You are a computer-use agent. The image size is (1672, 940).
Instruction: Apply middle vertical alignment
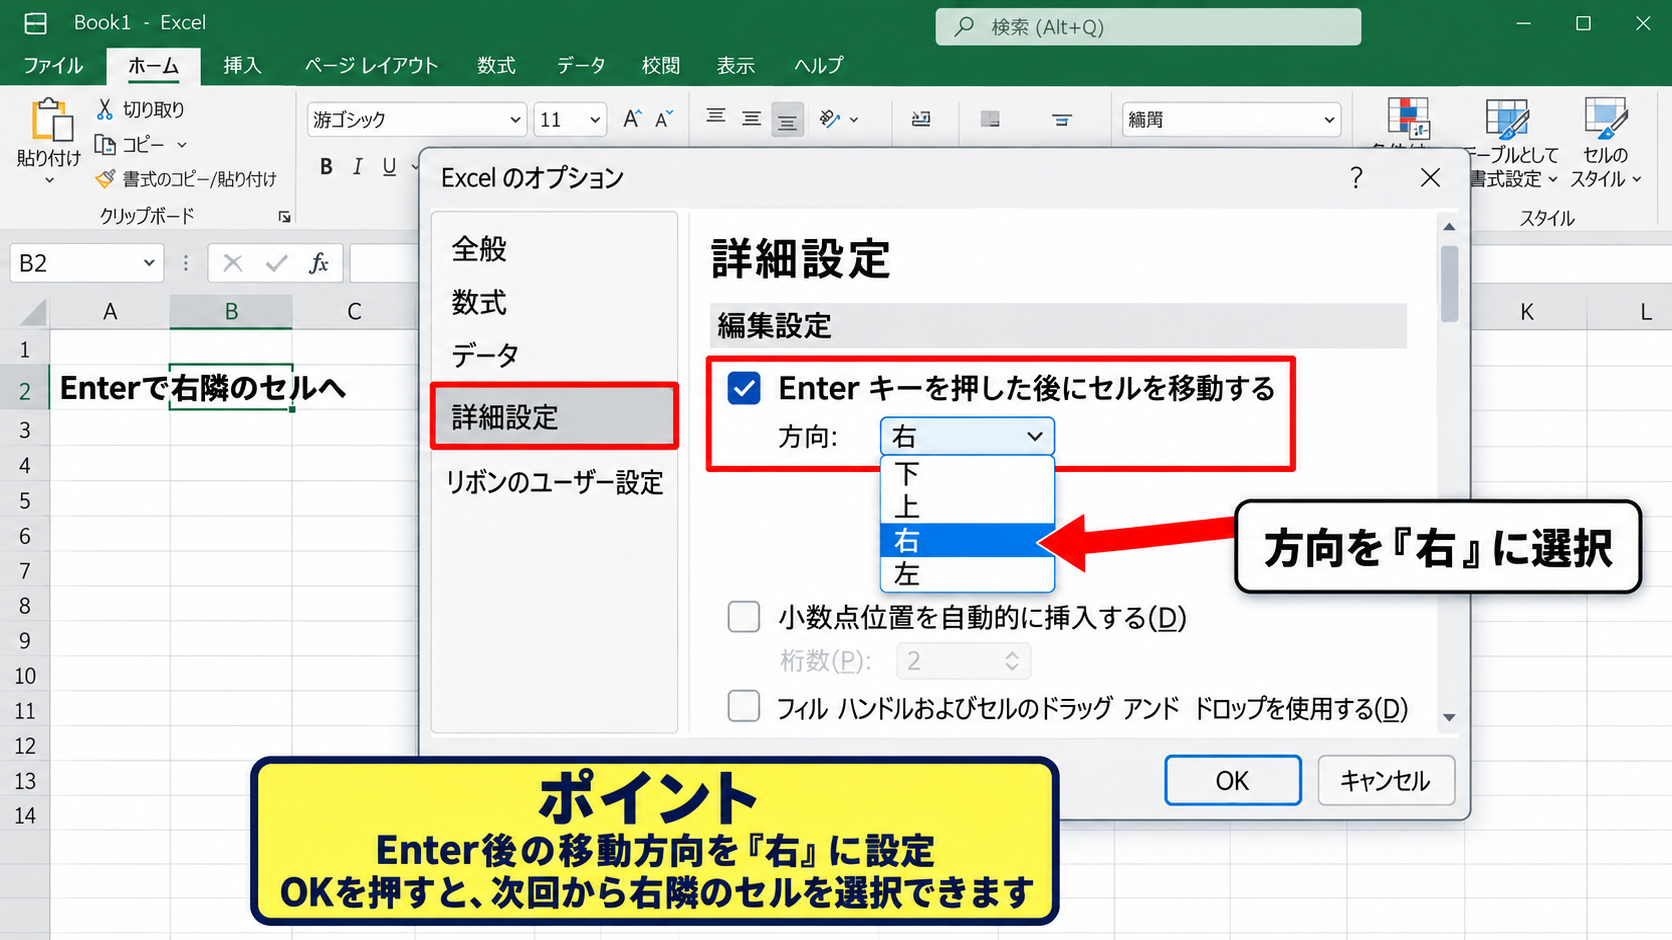click(751, 119)
